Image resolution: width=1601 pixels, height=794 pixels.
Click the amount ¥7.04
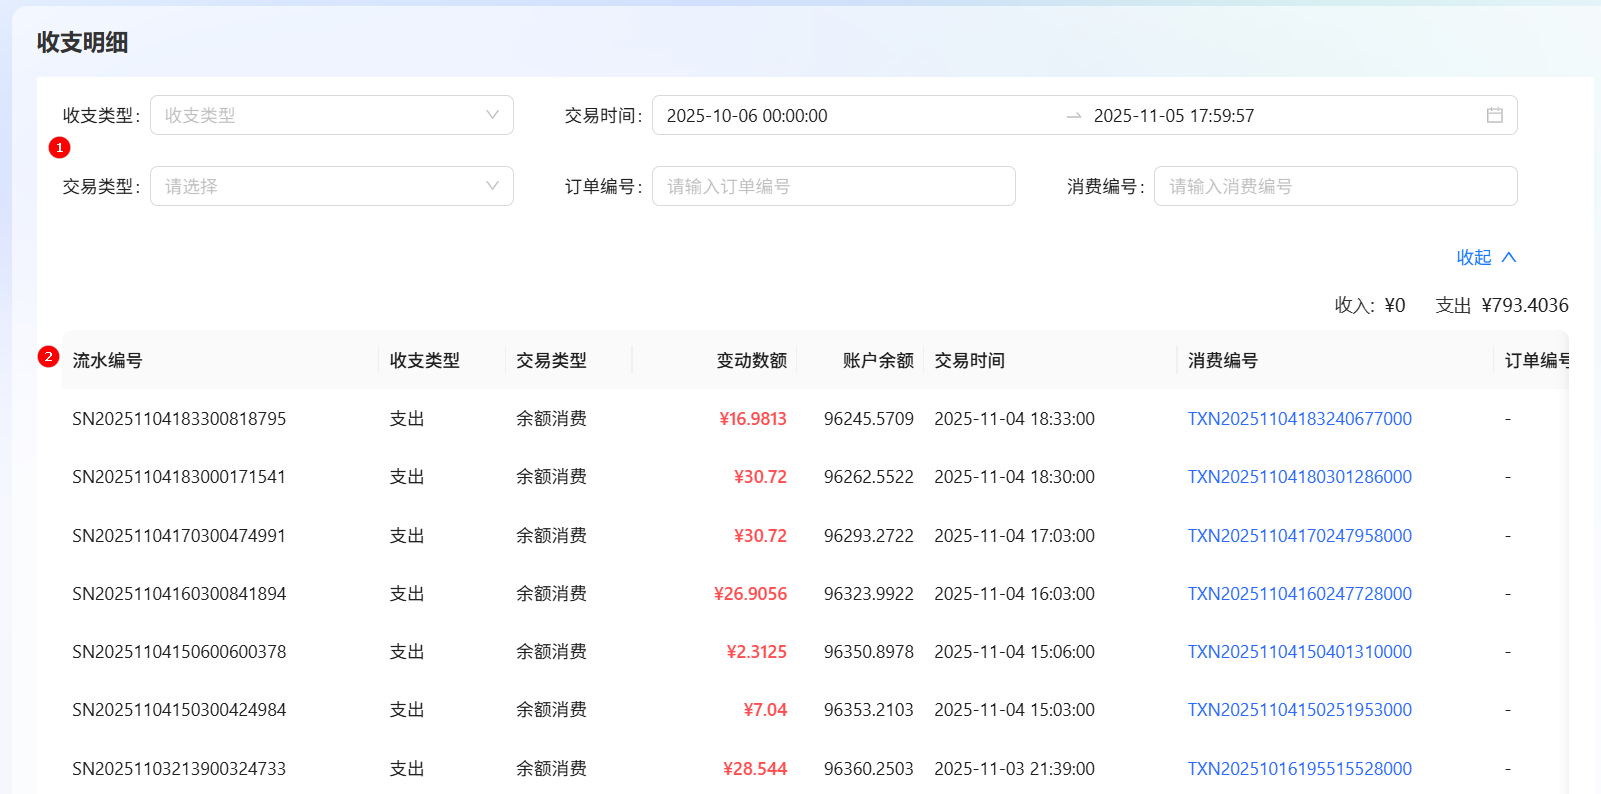point(765,710)
